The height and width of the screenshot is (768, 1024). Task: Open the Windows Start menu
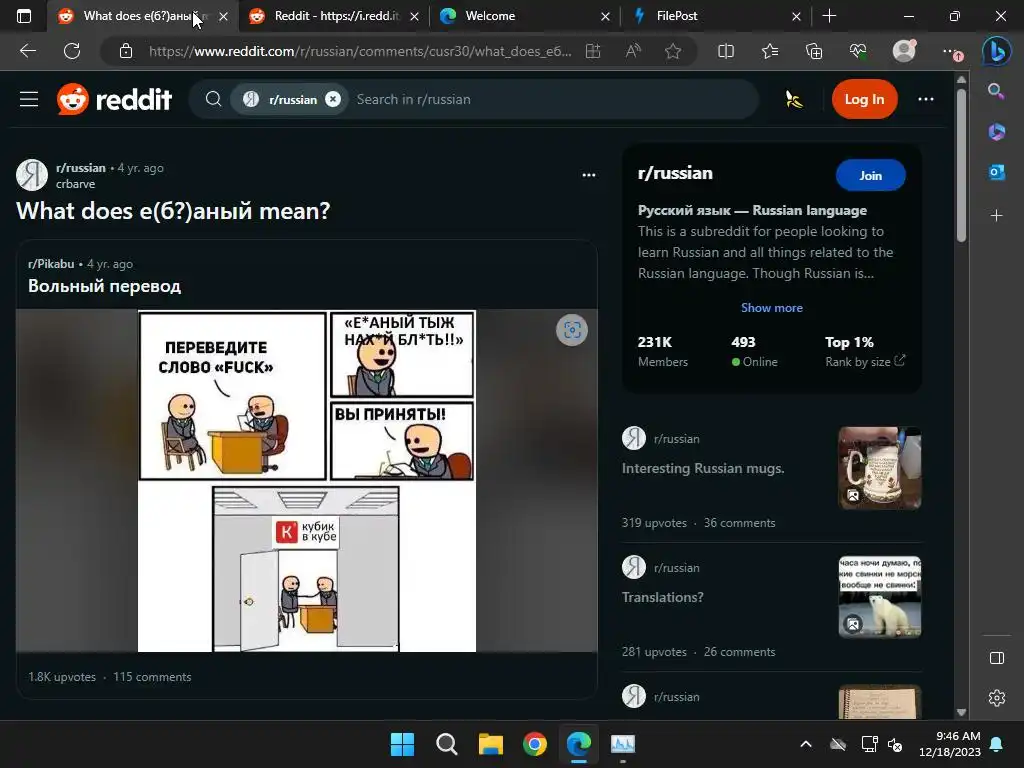tap(402, 744)
